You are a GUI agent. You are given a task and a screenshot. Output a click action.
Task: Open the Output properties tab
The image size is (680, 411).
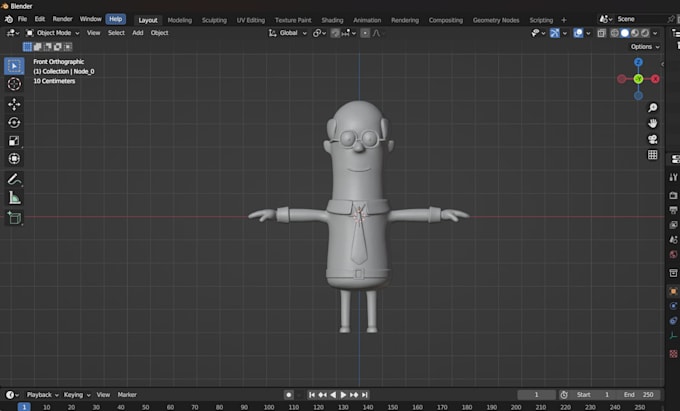[x=673, y=210]
